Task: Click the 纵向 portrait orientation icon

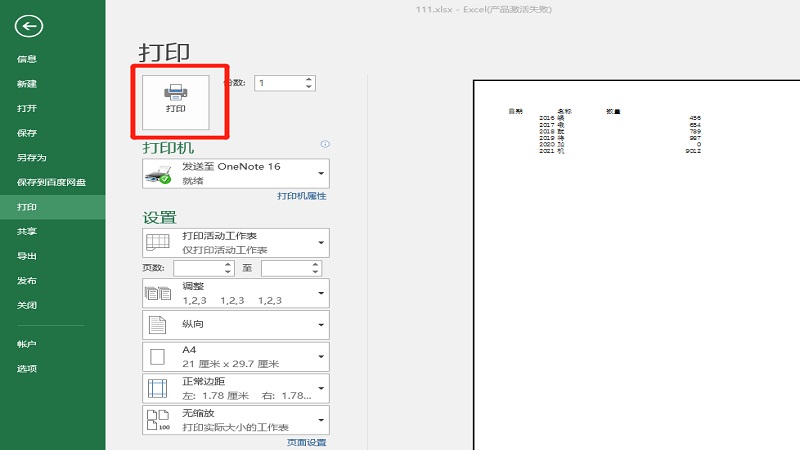Action: point(158,325)
